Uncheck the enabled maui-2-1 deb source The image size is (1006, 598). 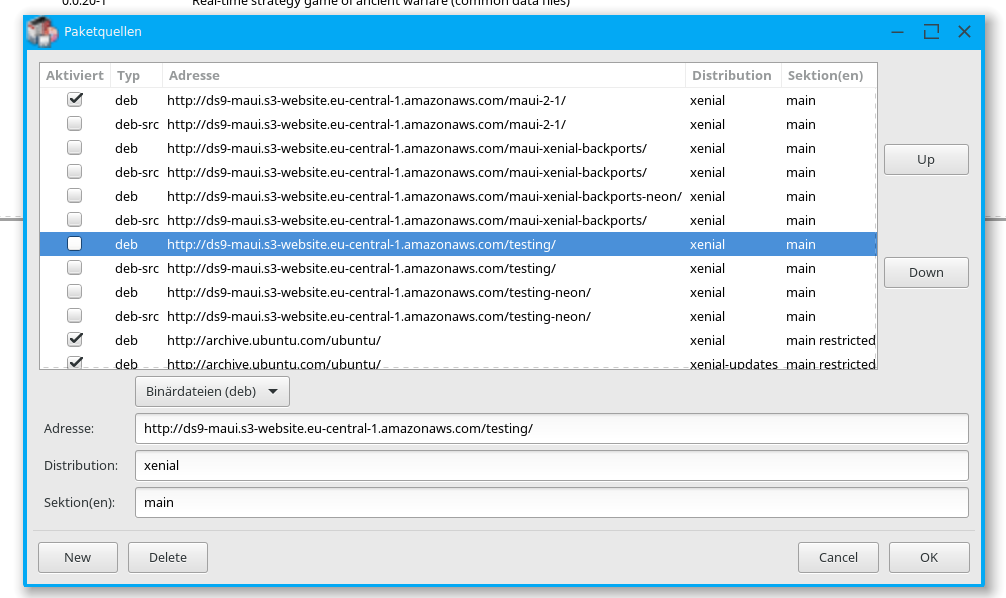(75, 100)
